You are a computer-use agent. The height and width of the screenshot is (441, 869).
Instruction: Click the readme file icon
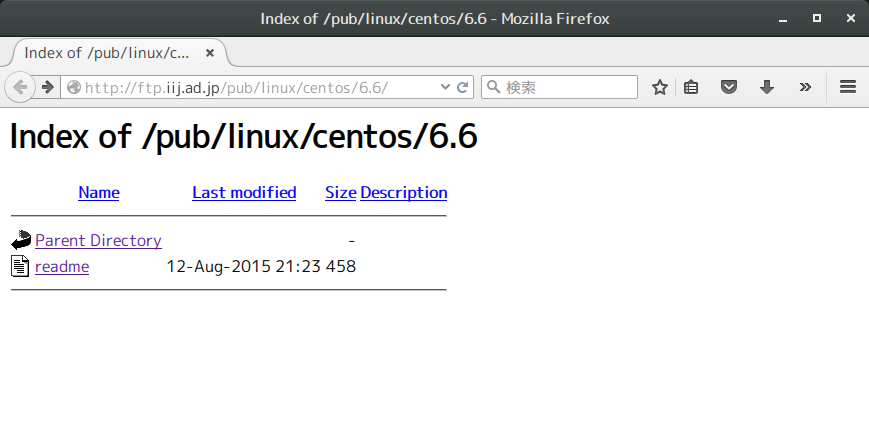pos(21,266)
